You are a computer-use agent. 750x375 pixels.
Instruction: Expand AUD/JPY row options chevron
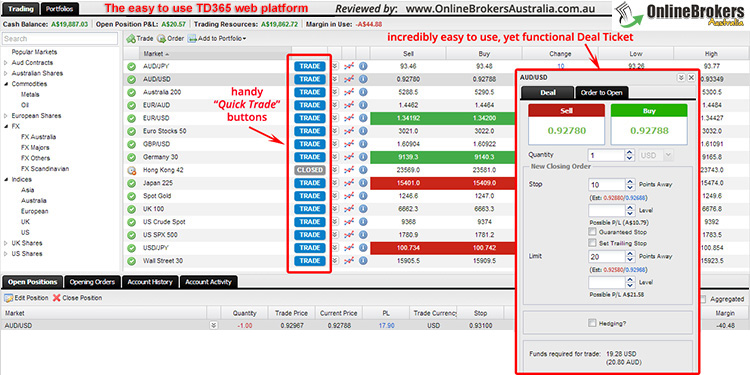pyautogui.click(x=335, y=66)
